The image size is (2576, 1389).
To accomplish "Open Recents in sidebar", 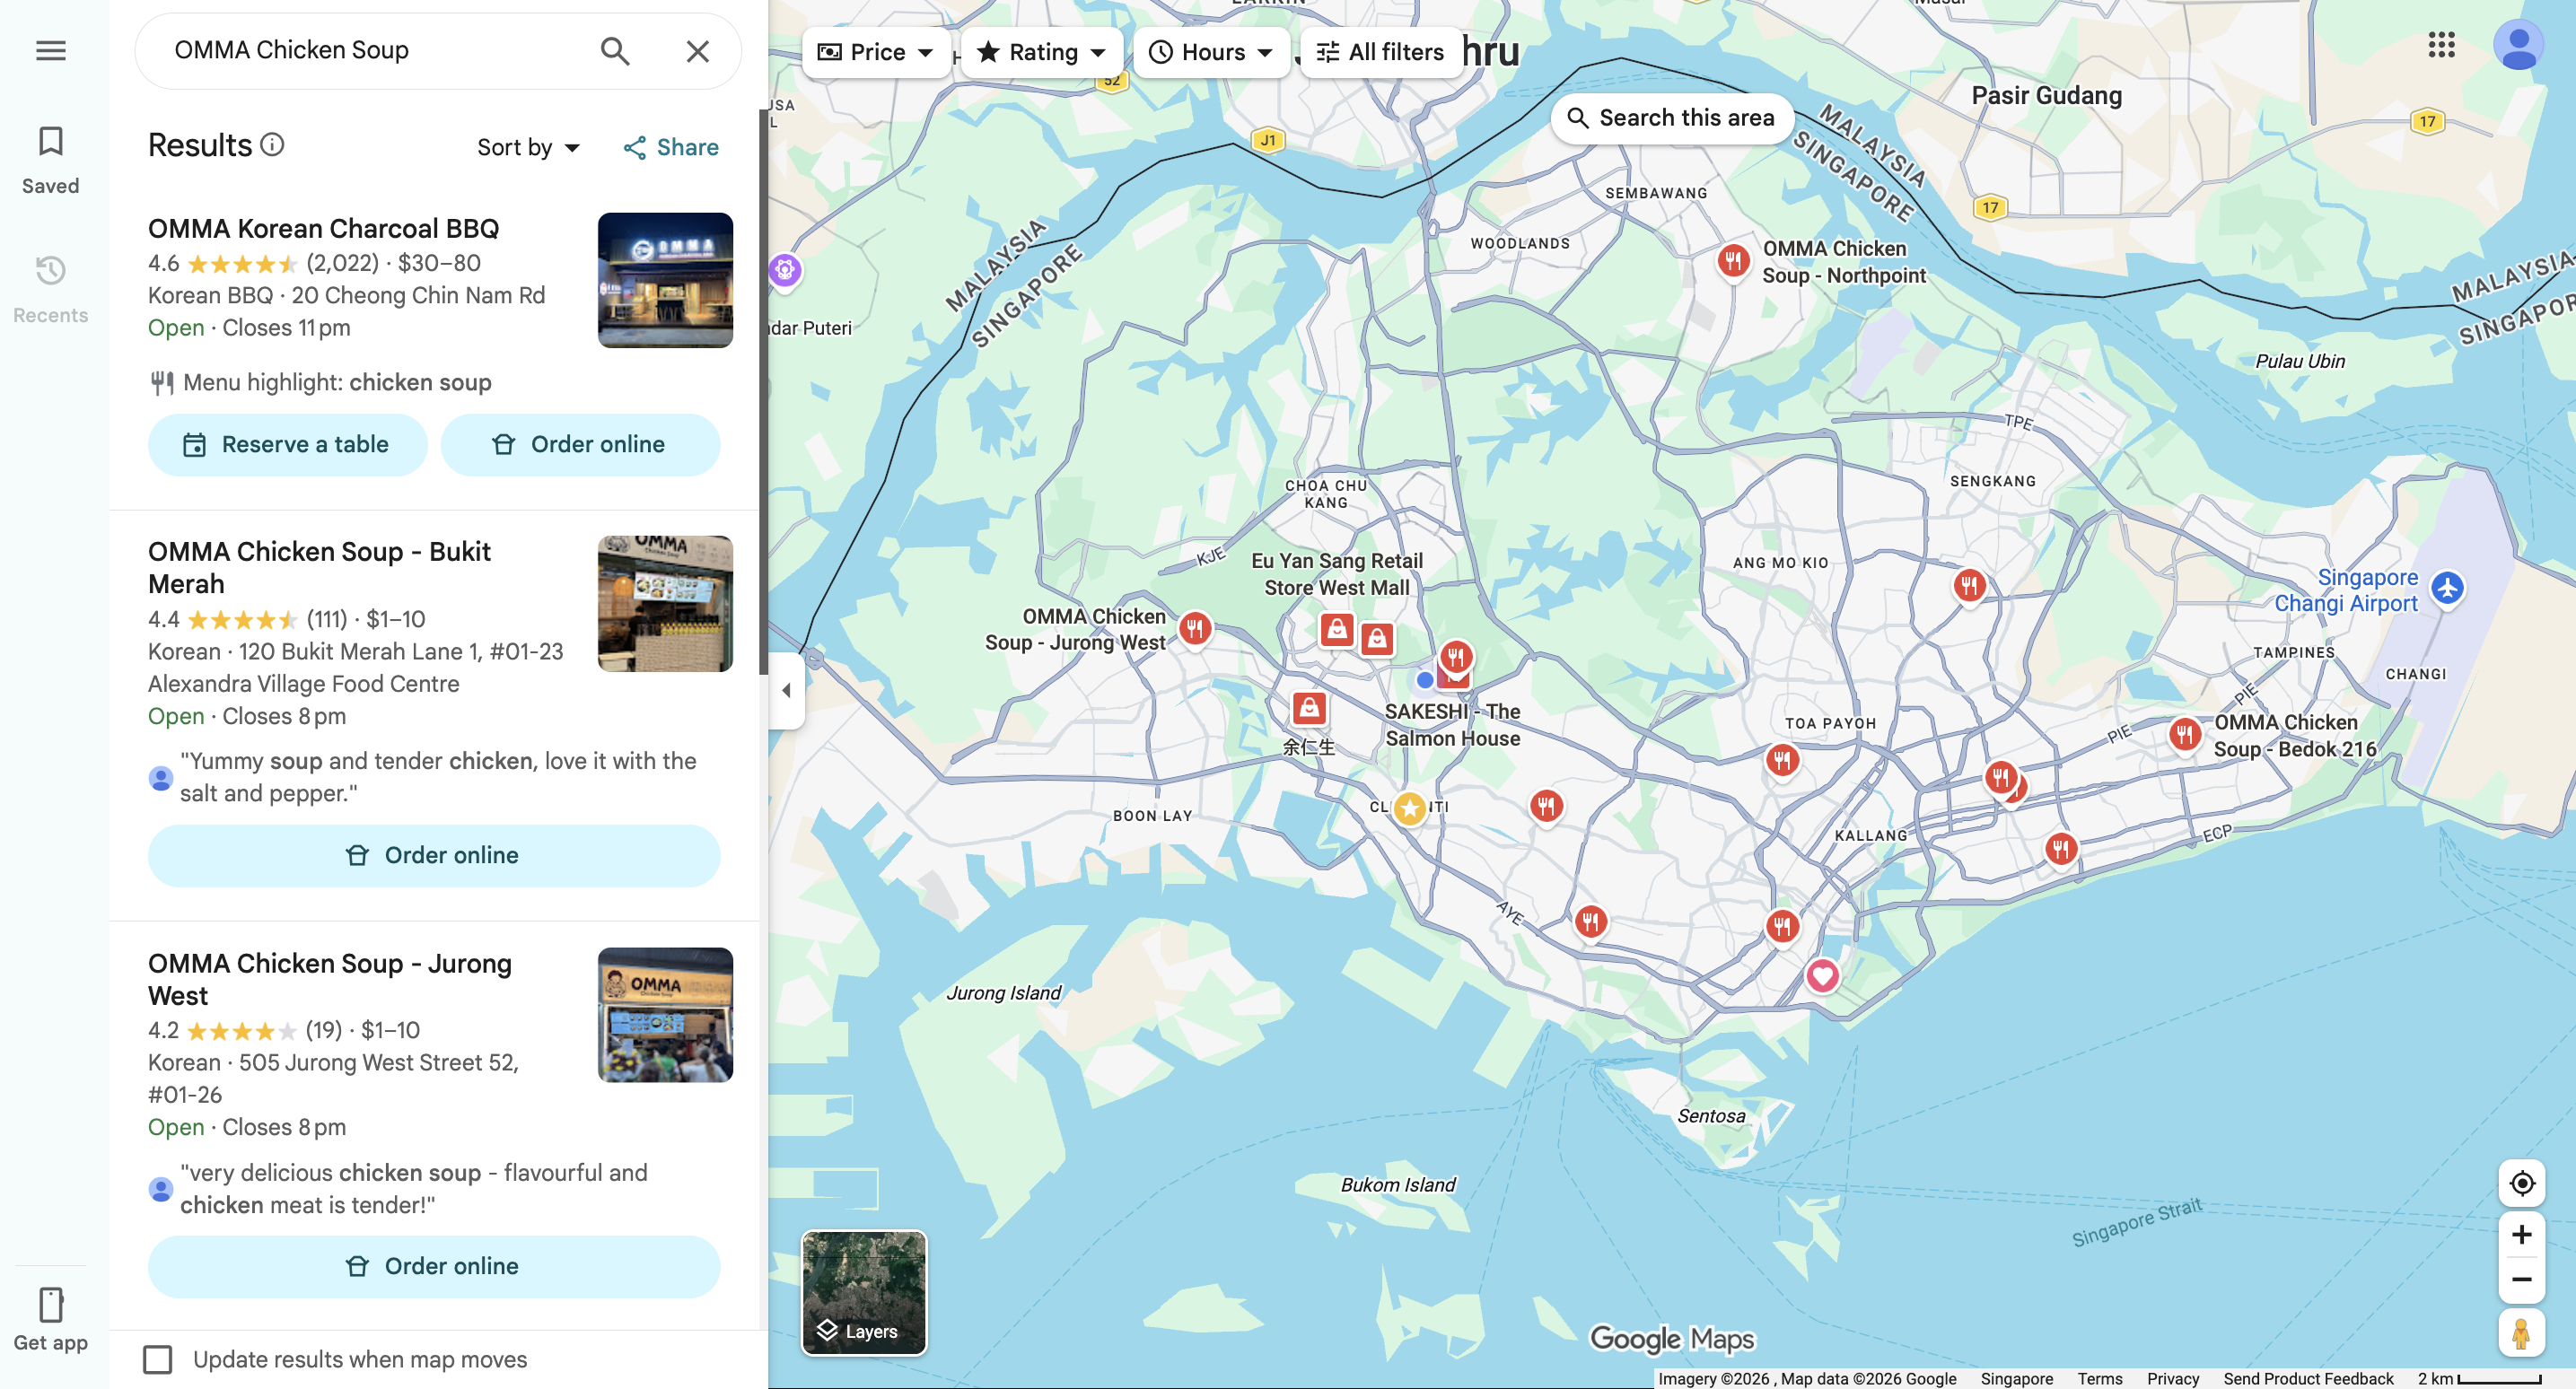I will 51,289.
